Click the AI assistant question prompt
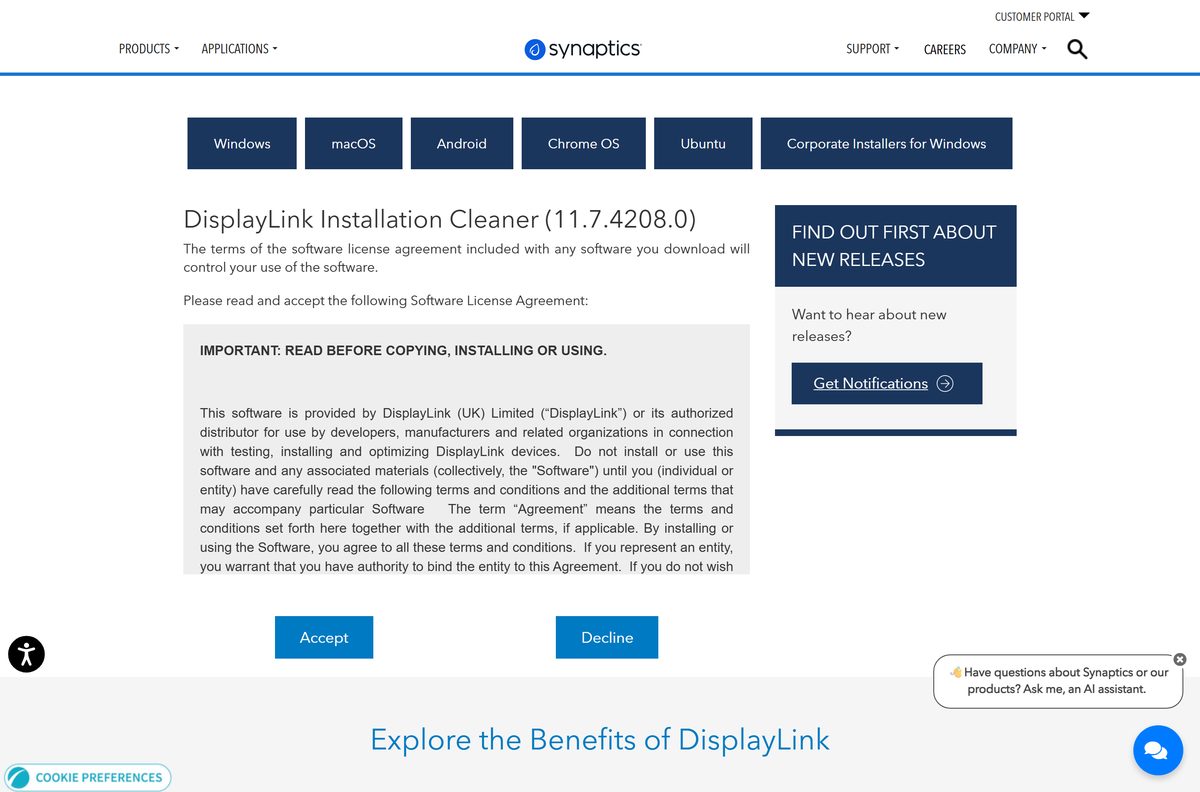The height and width of the screenshot is (792, 1200). pos(1058,681)
